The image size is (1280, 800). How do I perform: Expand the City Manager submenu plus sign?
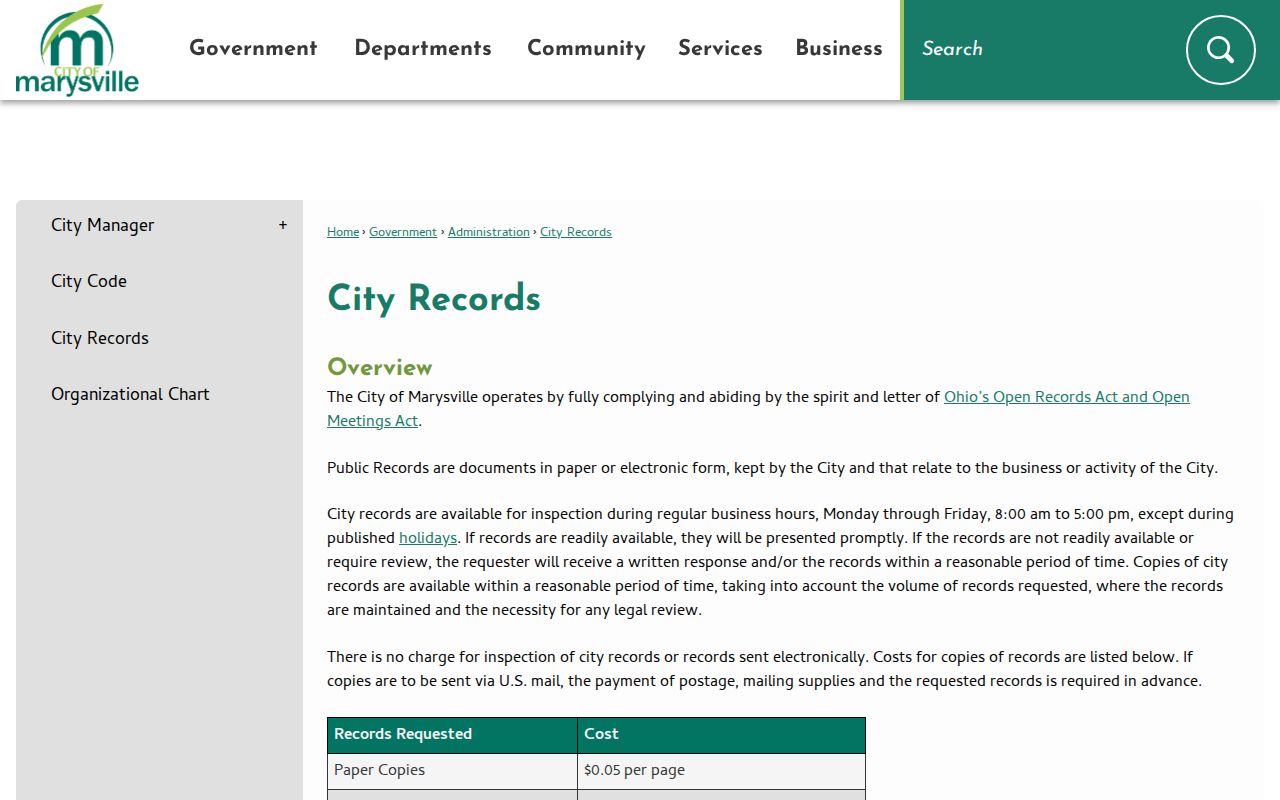tap(283, 225)
